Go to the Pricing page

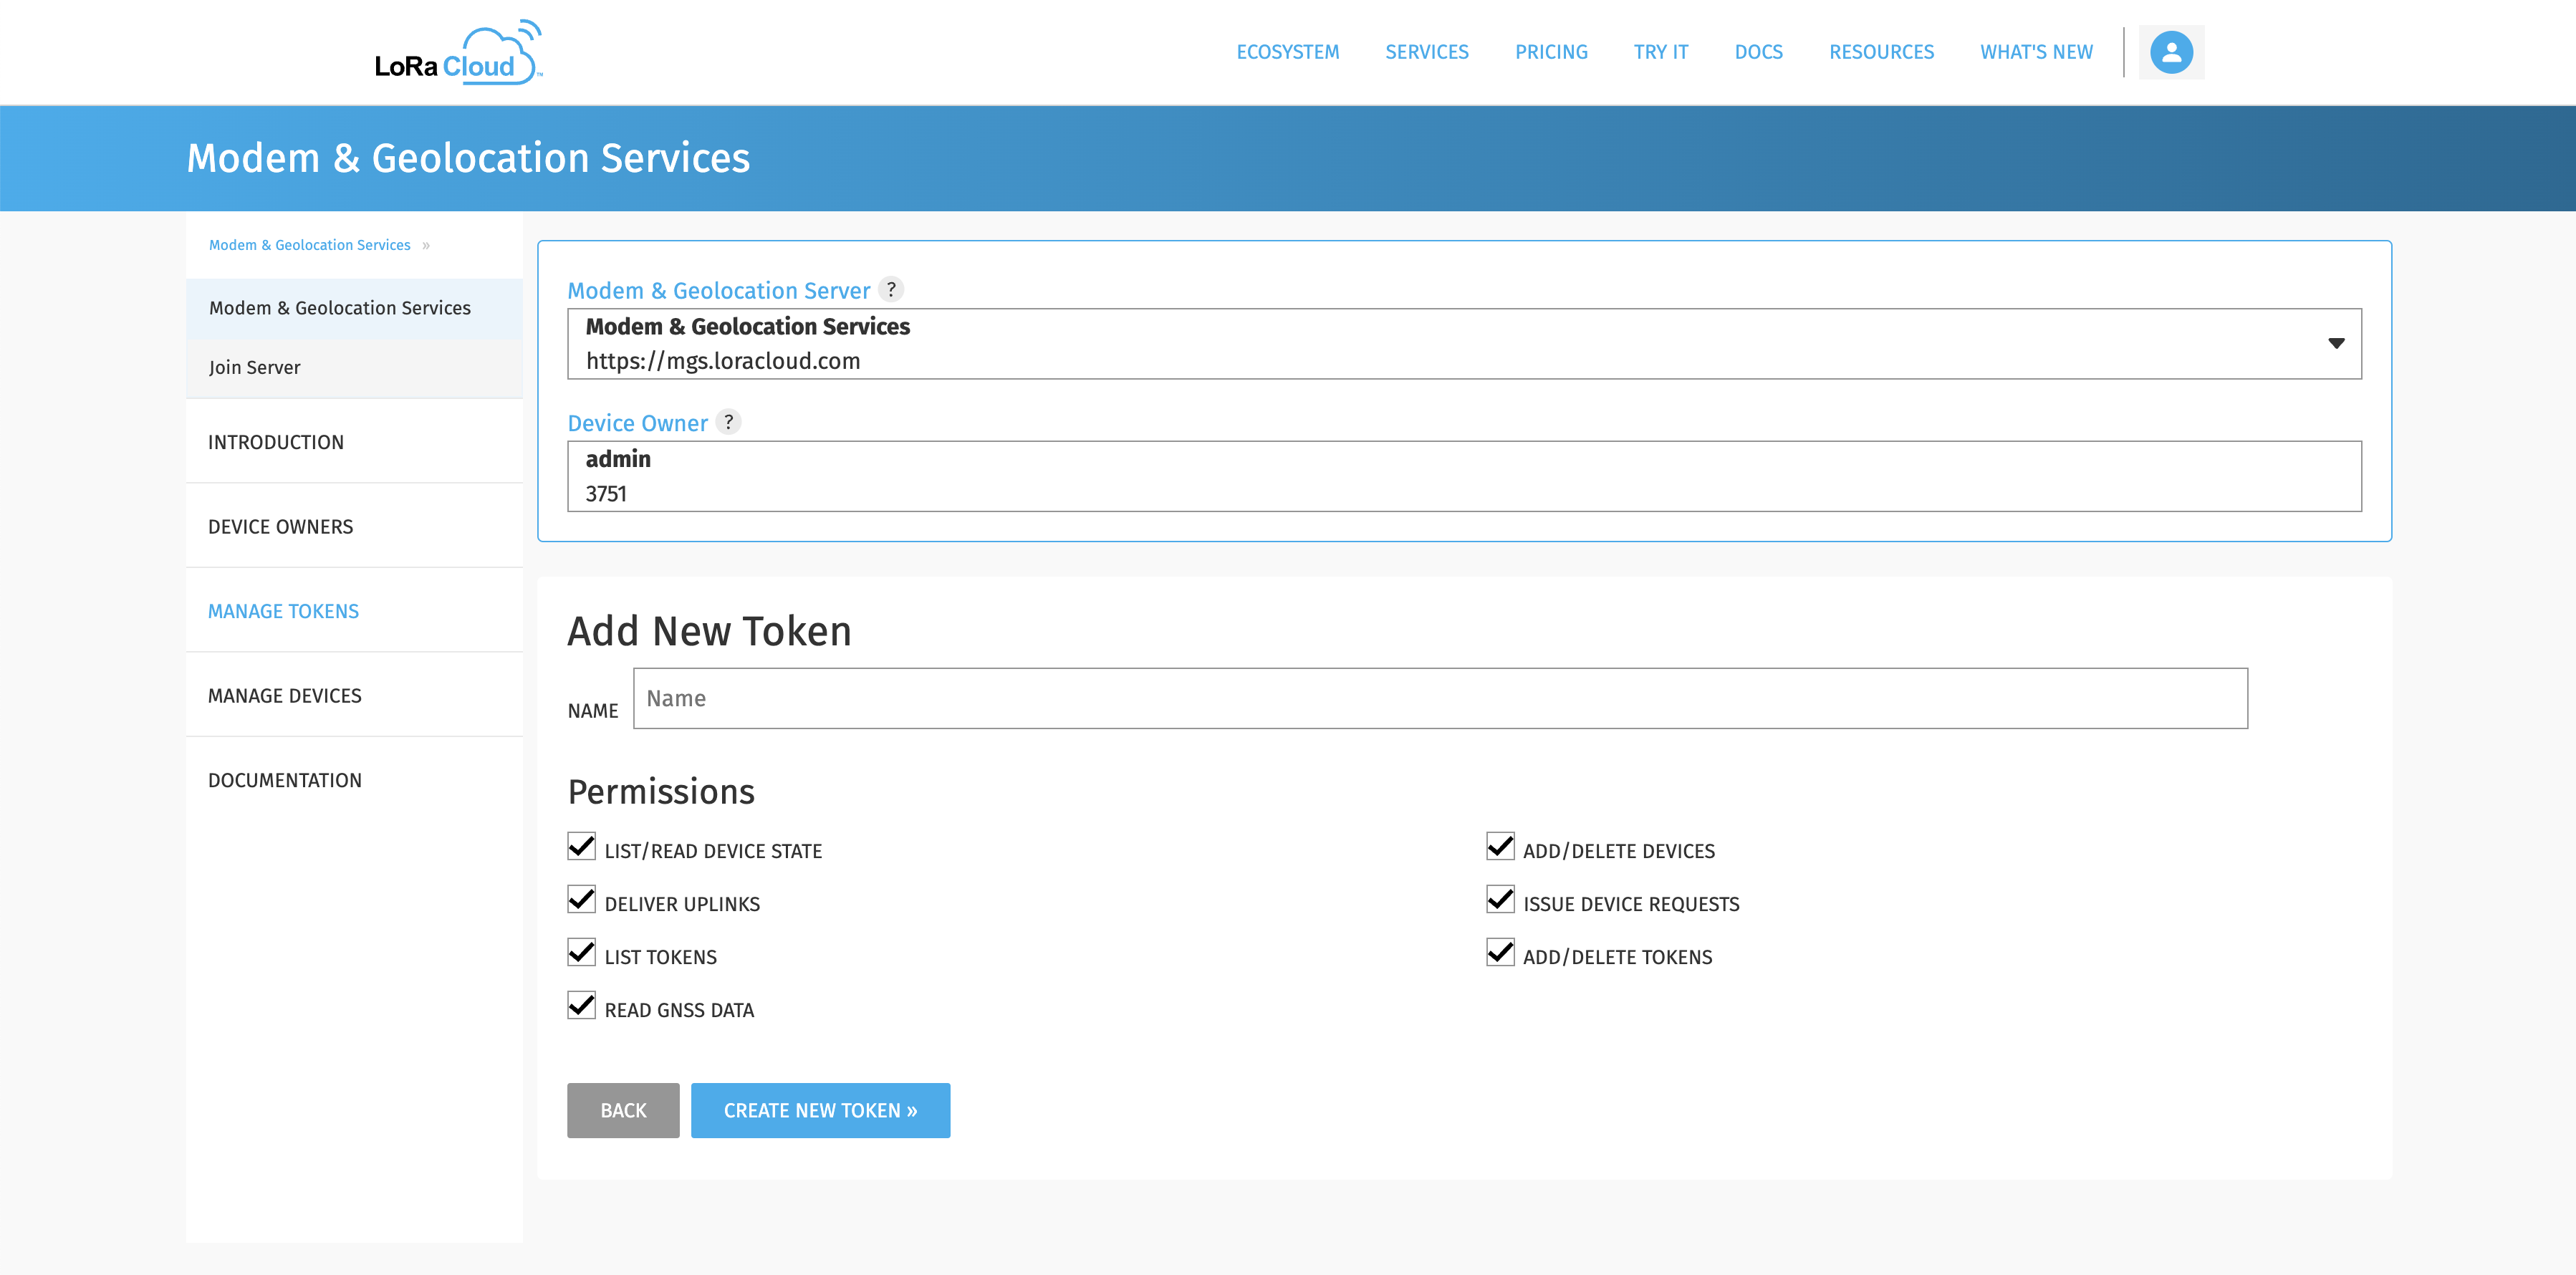[1551, 52]
